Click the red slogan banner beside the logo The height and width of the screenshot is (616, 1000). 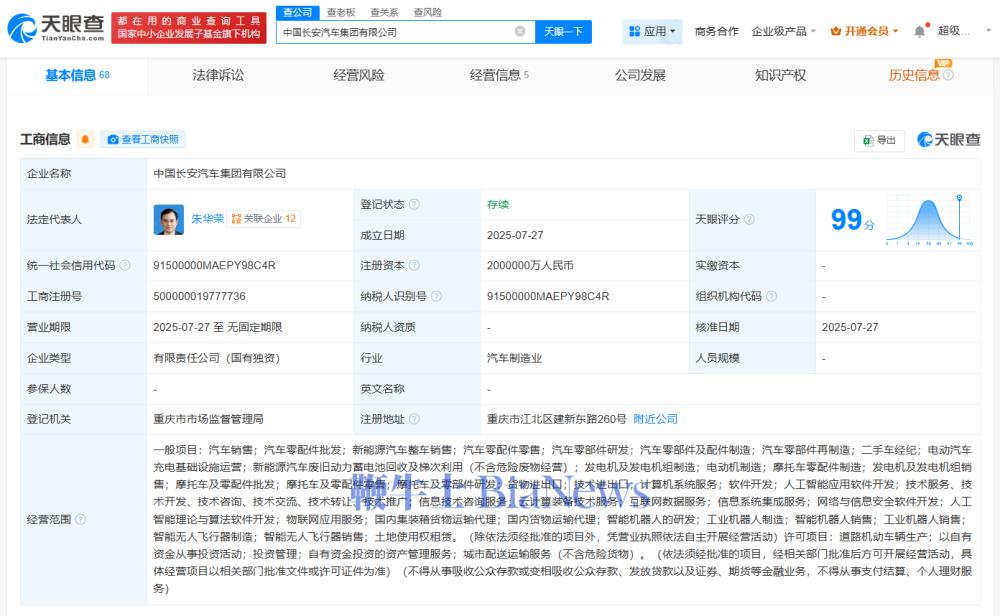point(189,27)
